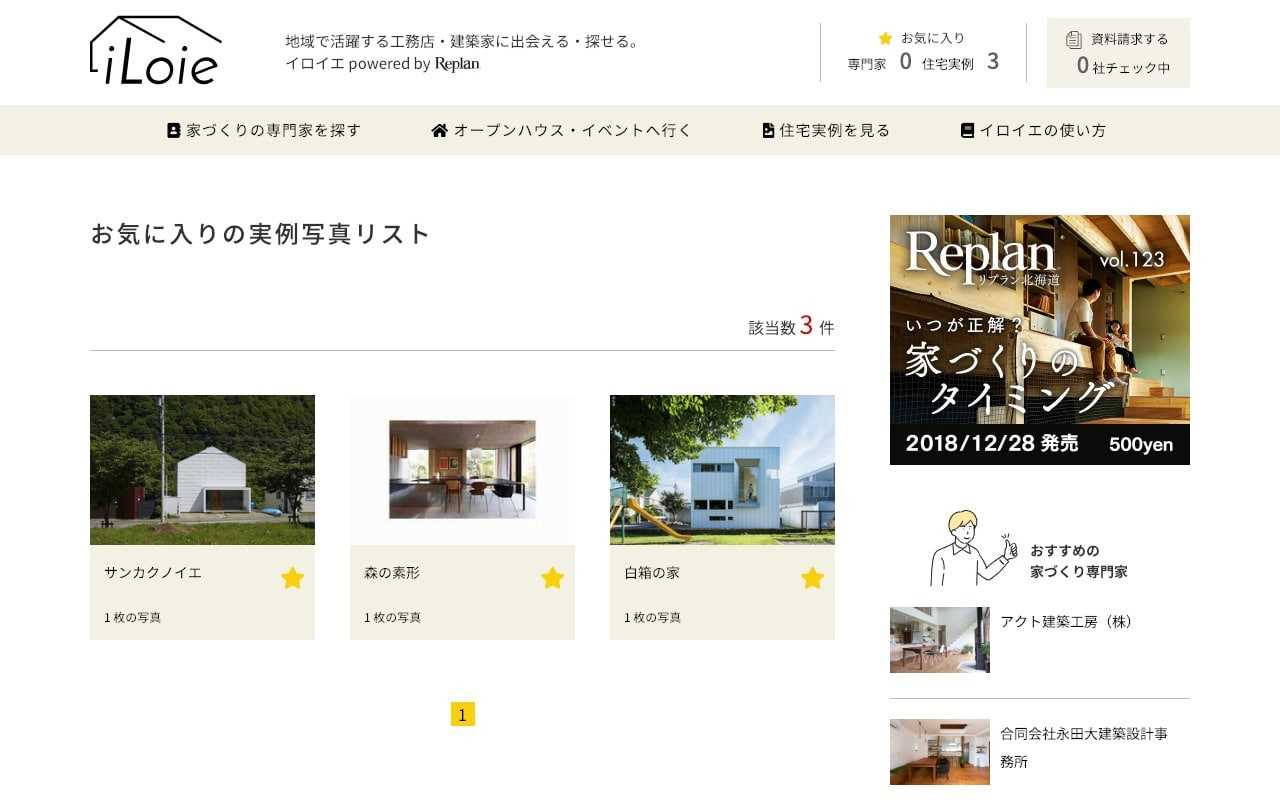The image size is (1280, 800).
Task: Click the Replan logo in the header tagline
Action: (x=457, y=64)
